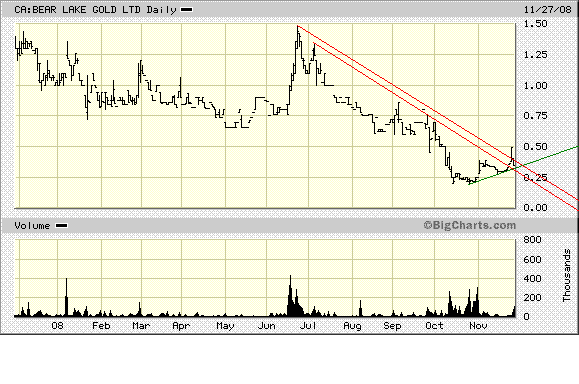Click the Aug month label

pyautogui.click(x=352, y=326)
